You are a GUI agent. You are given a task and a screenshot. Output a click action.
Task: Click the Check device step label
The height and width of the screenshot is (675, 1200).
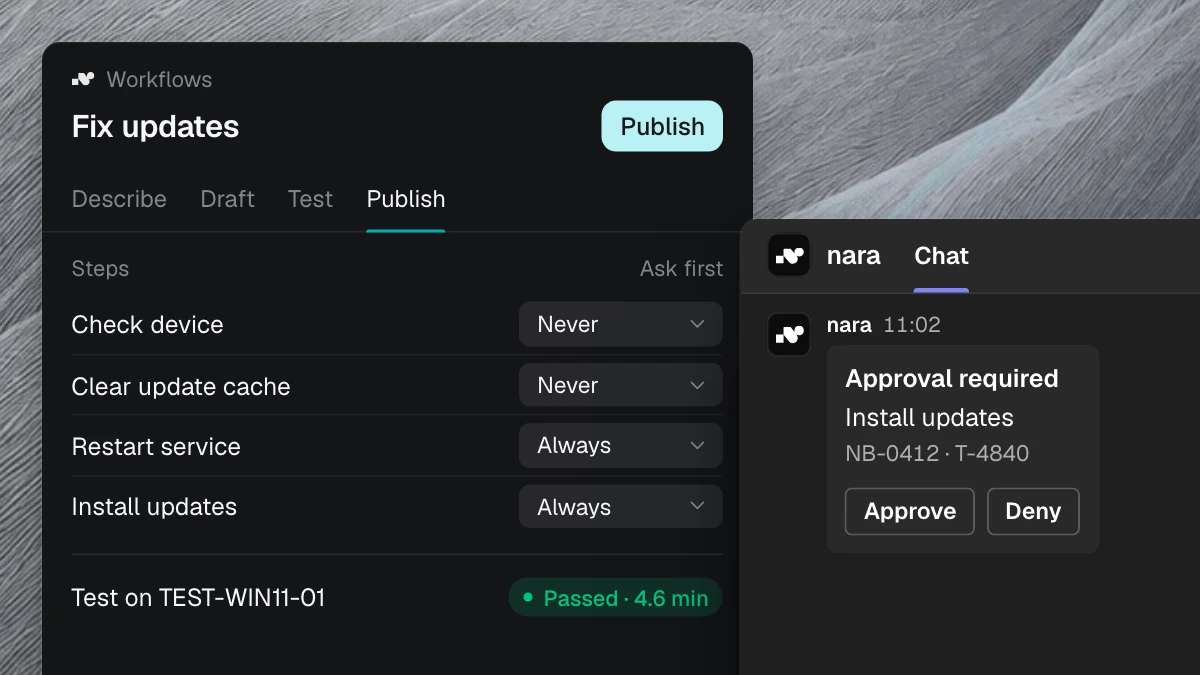147,324
